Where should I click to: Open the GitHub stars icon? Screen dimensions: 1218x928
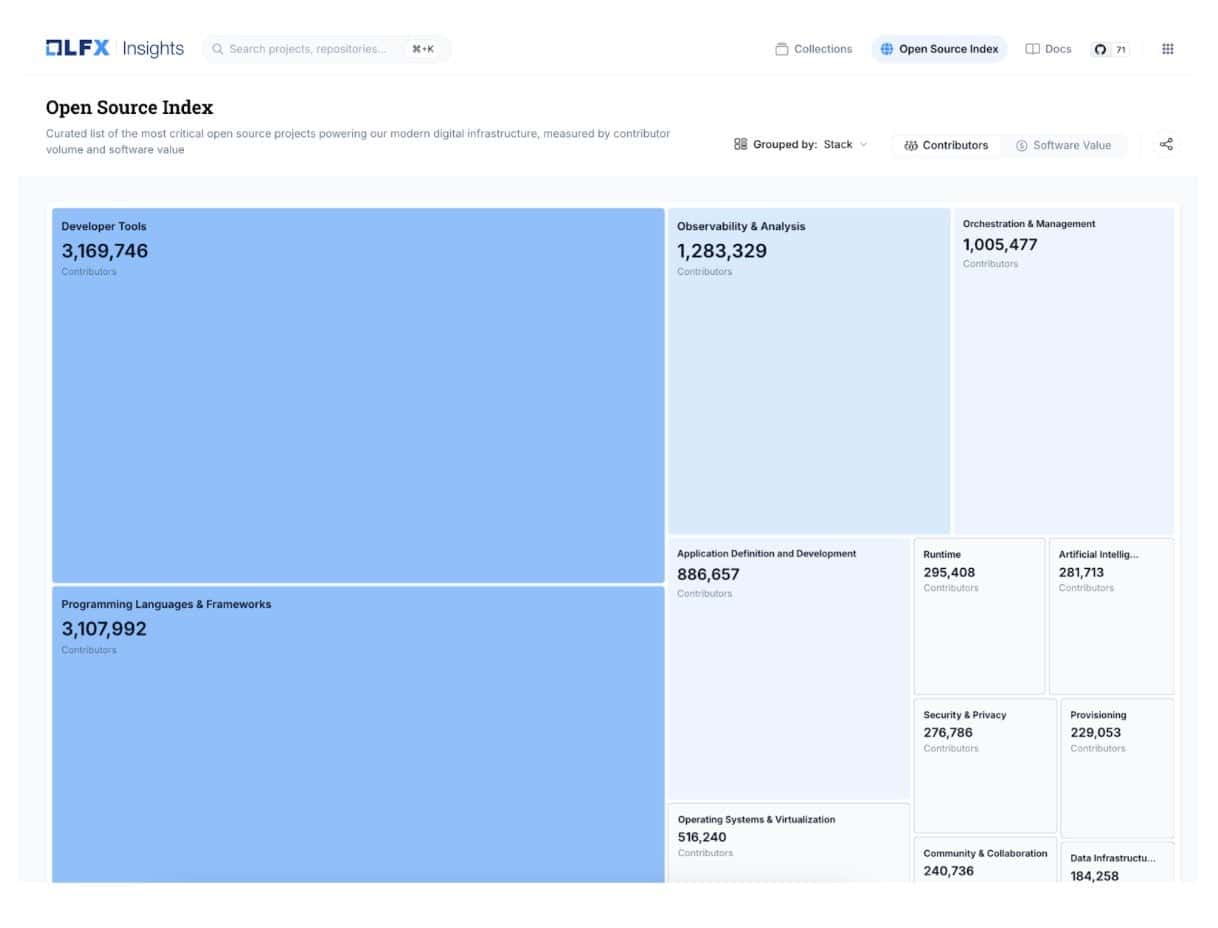(1101, 49)
